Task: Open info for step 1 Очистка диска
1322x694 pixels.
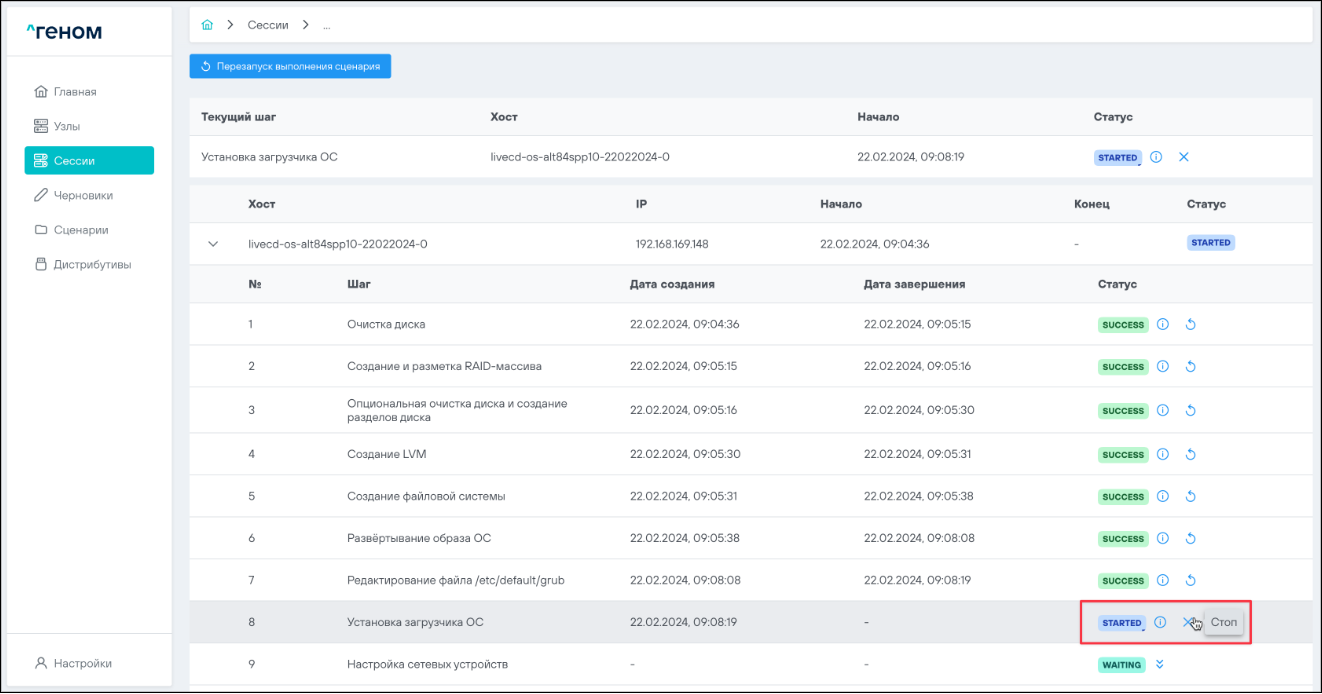Action: tap(1163, 324)
